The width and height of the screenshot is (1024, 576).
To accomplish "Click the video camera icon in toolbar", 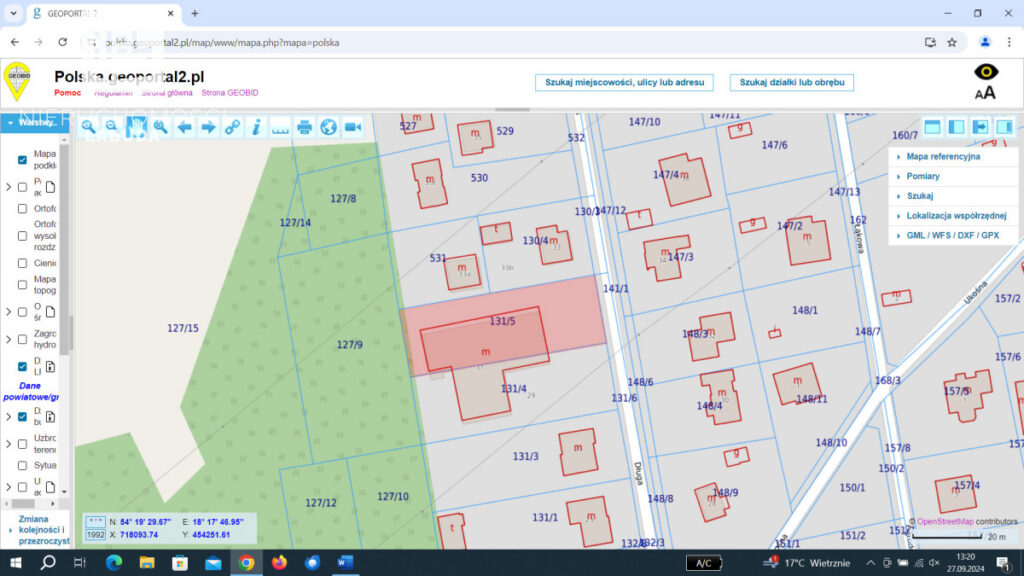I will [x=352, y=127].
